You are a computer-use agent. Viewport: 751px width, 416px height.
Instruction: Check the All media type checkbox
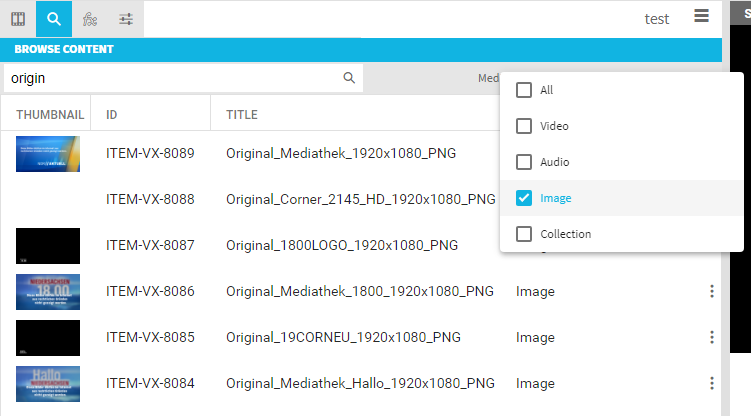tap(524, 90)
